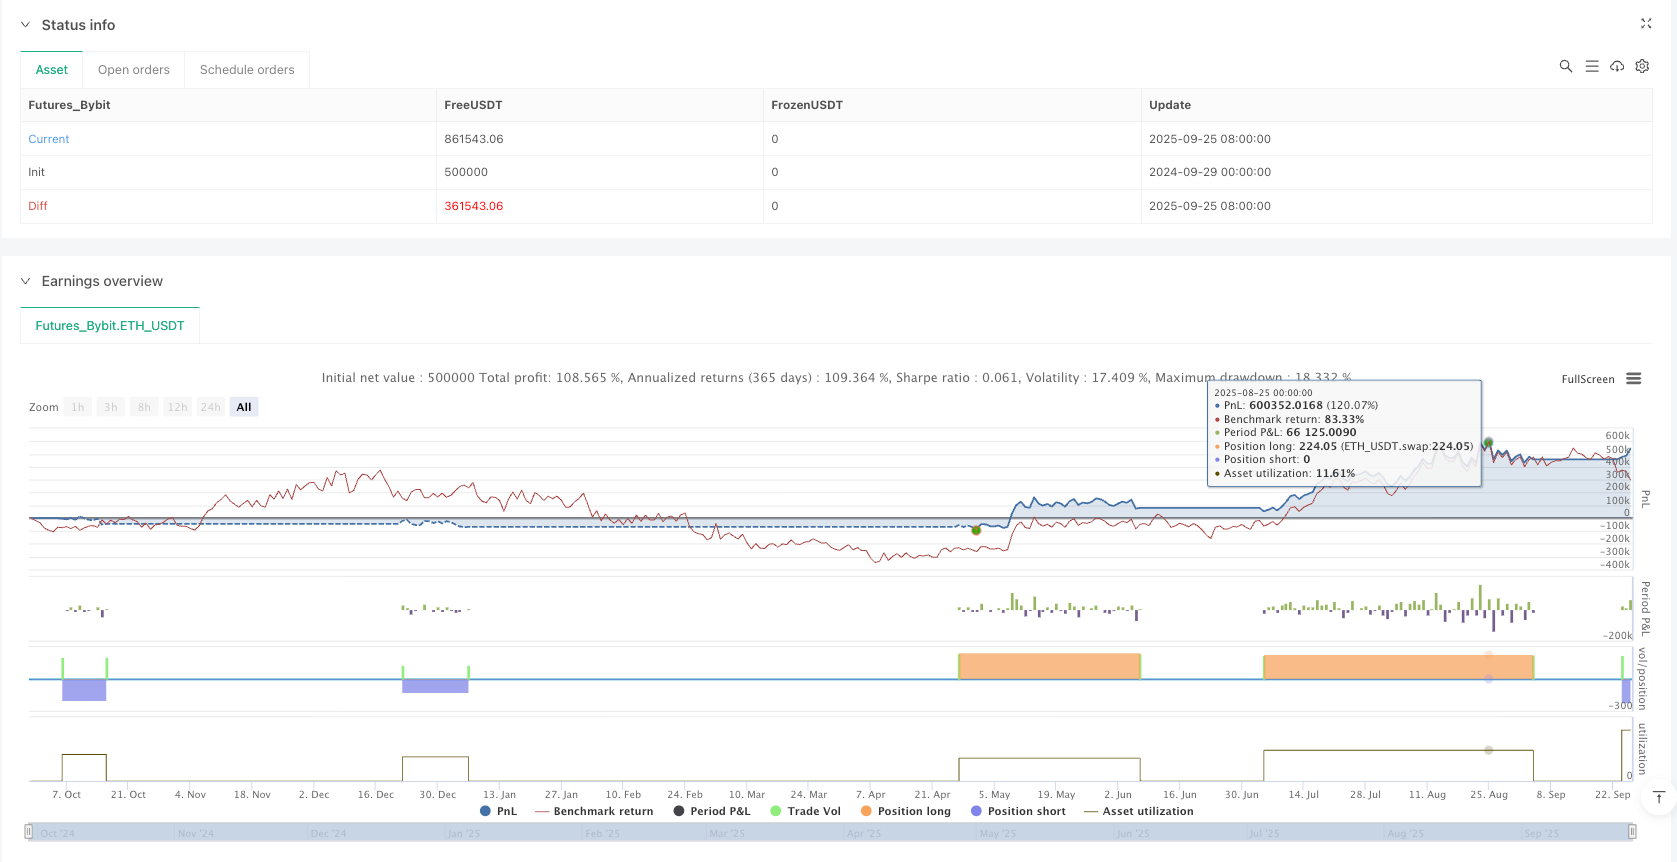Image resolution: width=1677 pixels, height=862 pixels.
Task: Click the search icon above the asset table
Action: tap(1565, 66)
